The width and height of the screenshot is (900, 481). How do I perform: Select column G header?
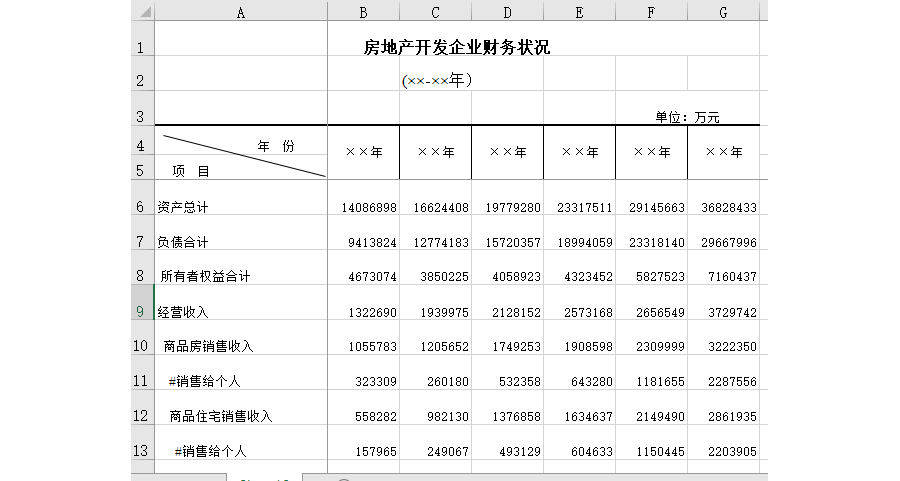724,12
